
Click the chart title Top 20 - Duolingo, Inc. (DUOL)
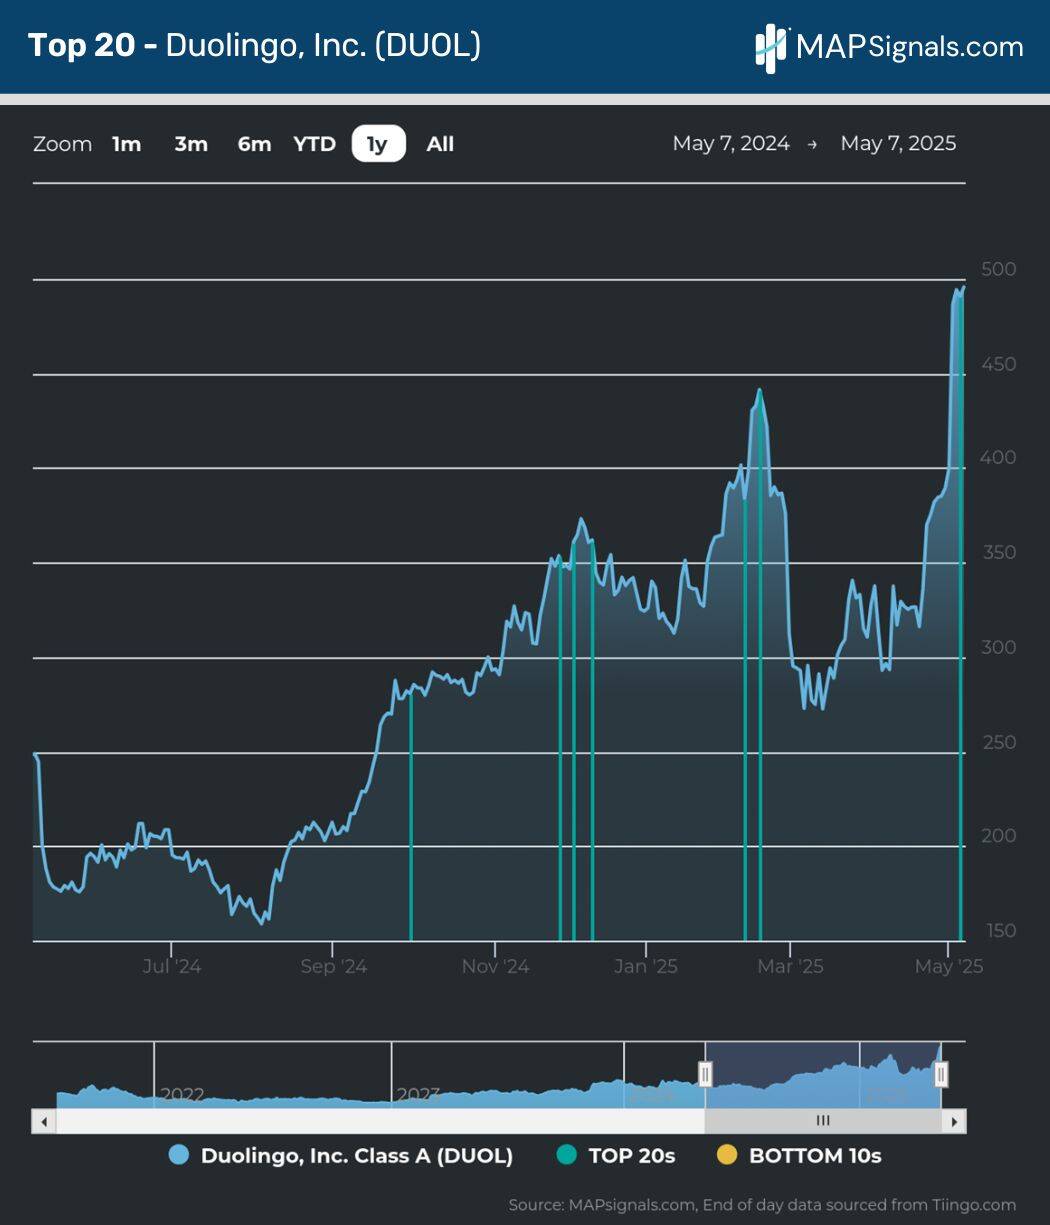(x=254, y=46)
